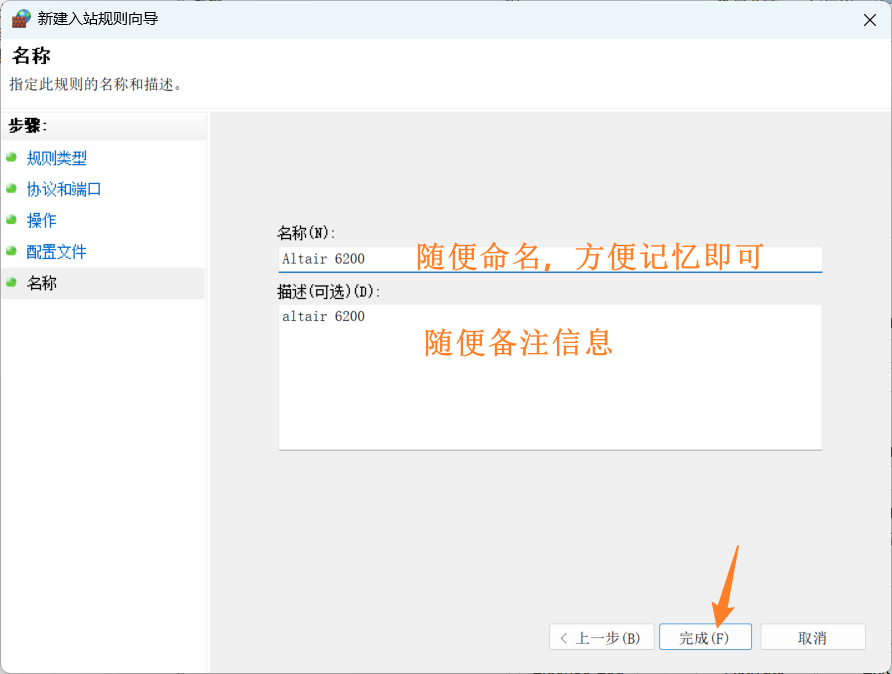892x674 pixels.
Task: Click the green bullet beside 配置文件
Action: point(11,251)
